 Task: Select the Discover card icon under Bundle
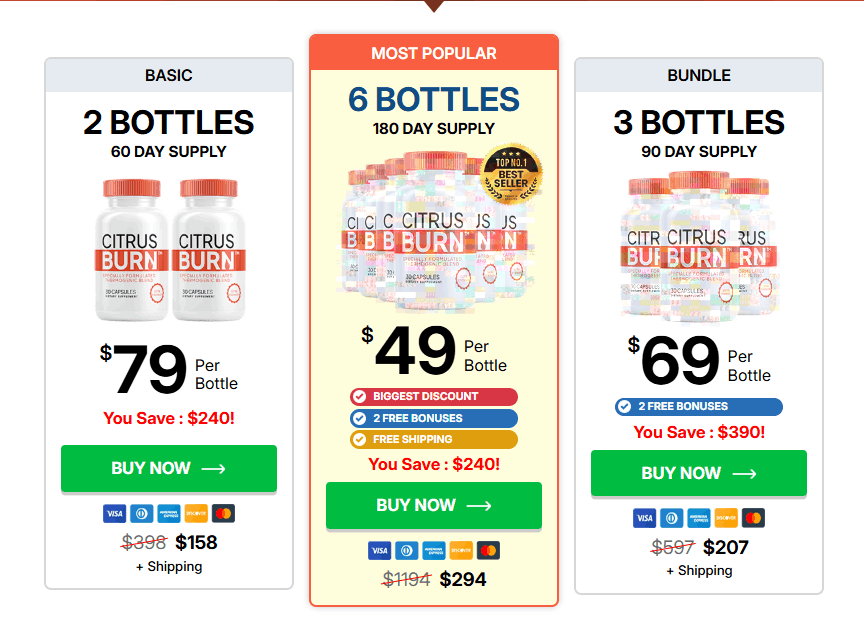[x=726, y=518]
